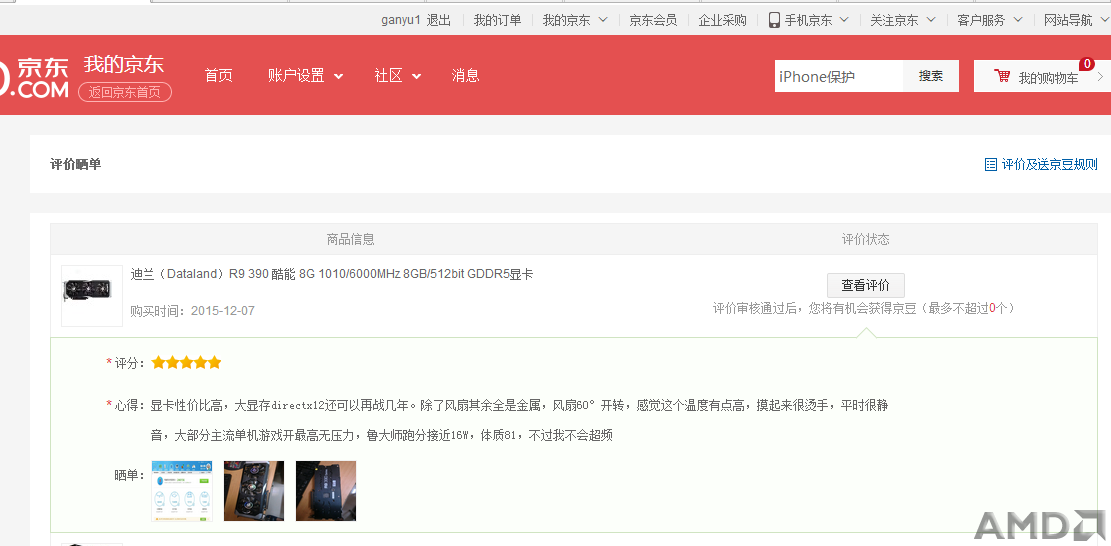
Task: Open 评价及送京豆规则 link
Action: point(1049,164)
